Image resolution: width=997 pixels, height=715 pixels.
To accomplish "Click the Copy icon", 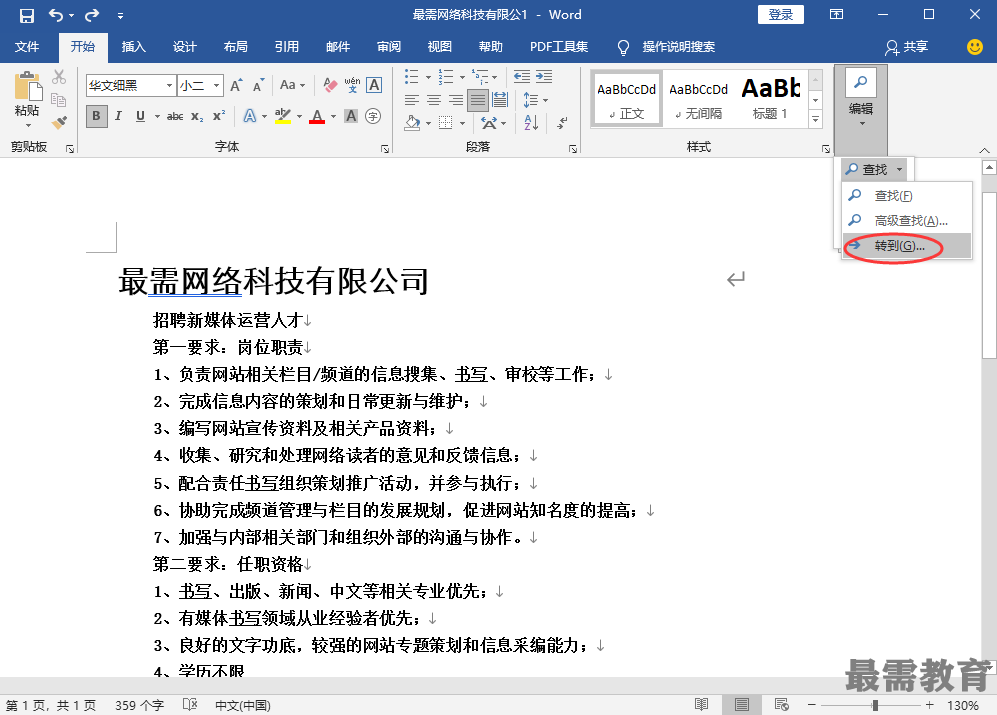I will click(58, 100).
